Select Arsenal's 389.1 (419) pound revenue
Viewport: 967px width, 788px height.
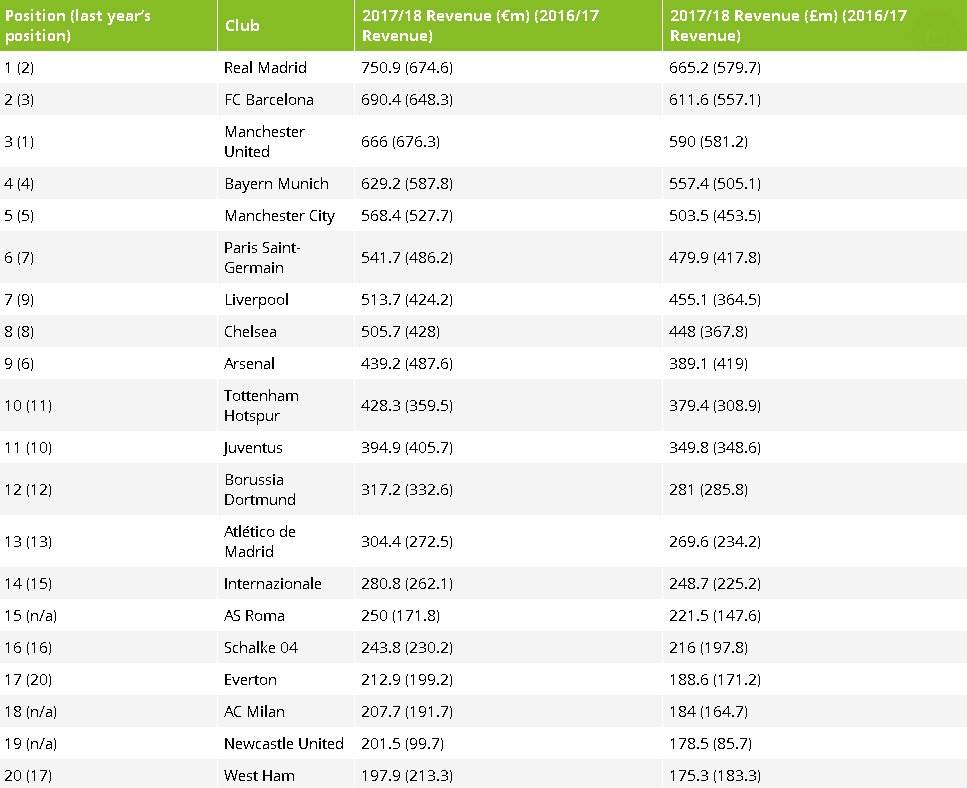tap(708, 364)
